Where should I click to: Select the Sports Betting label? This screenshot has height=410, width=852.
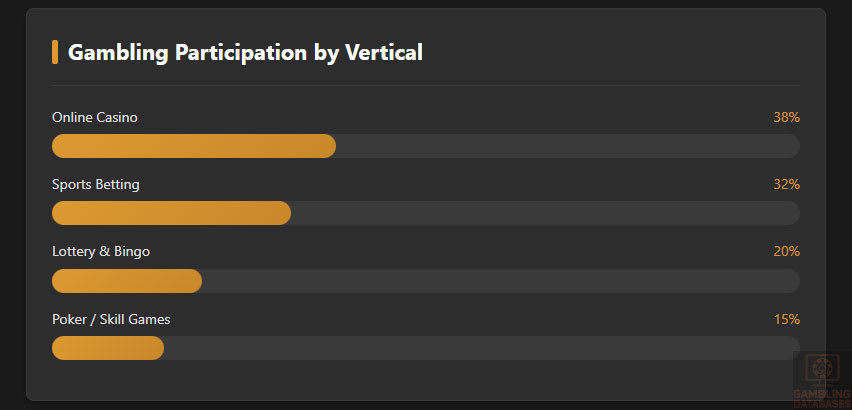pyautogui.click(x=96, y=184)
